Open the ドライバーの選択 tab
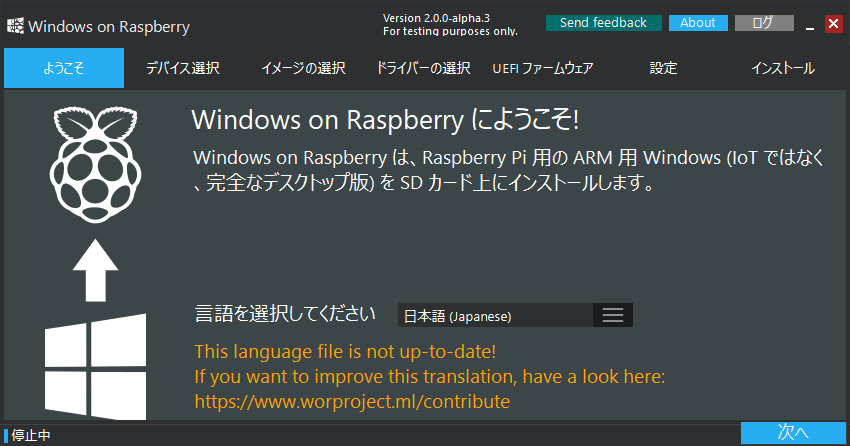850x446 pixels. (x=423, y=68)
